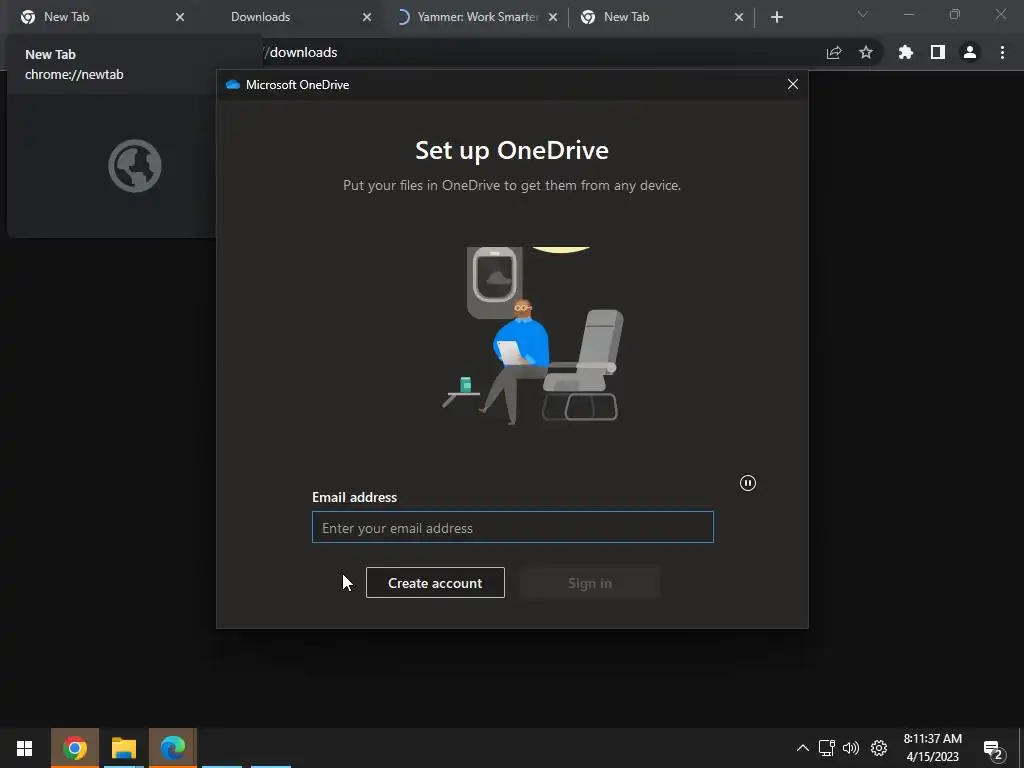The height and width of the screenshot is (768, 1024).
Task: Close the Yammer tab
Action: tap(553, 17)
